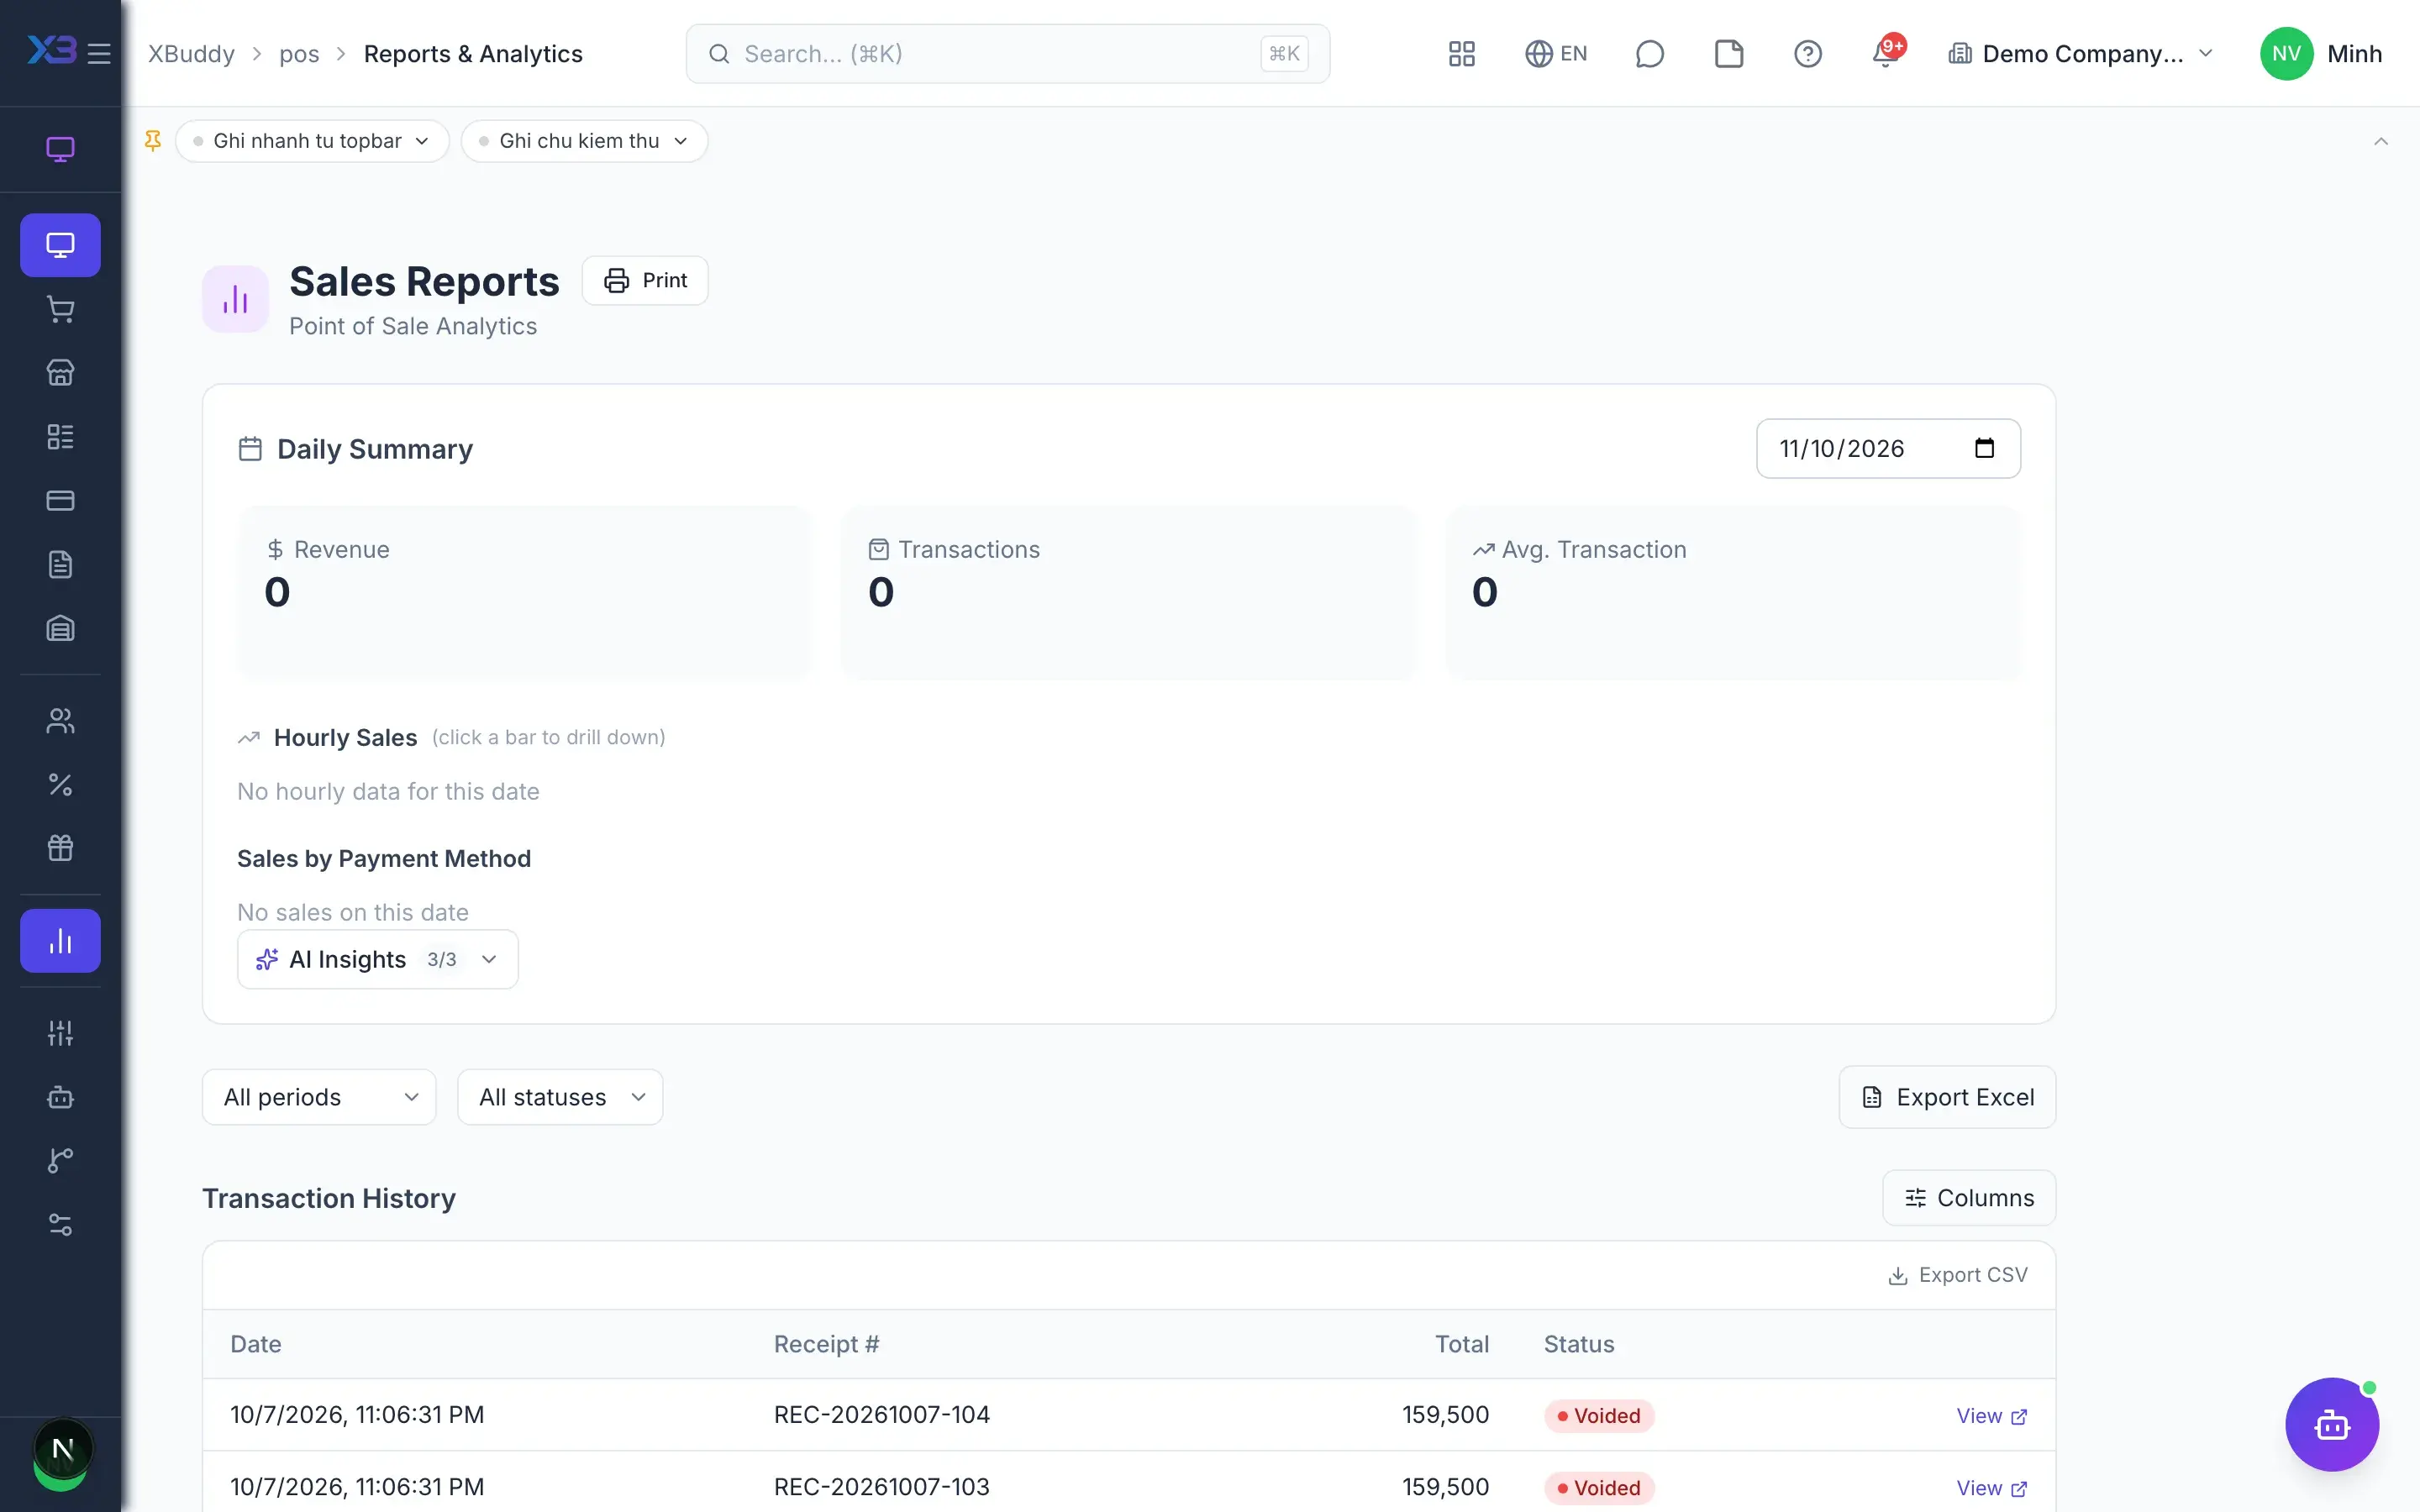Open the credit card sidebar icon
Viewport: 2420px width, 1512px height.
click(60, 501)
